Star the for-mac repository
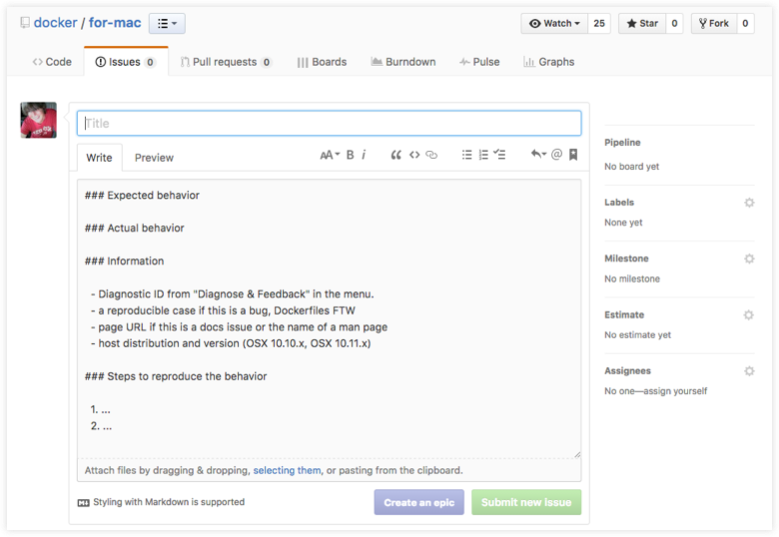This screenshot has height=537, width=779. [640, 23]
